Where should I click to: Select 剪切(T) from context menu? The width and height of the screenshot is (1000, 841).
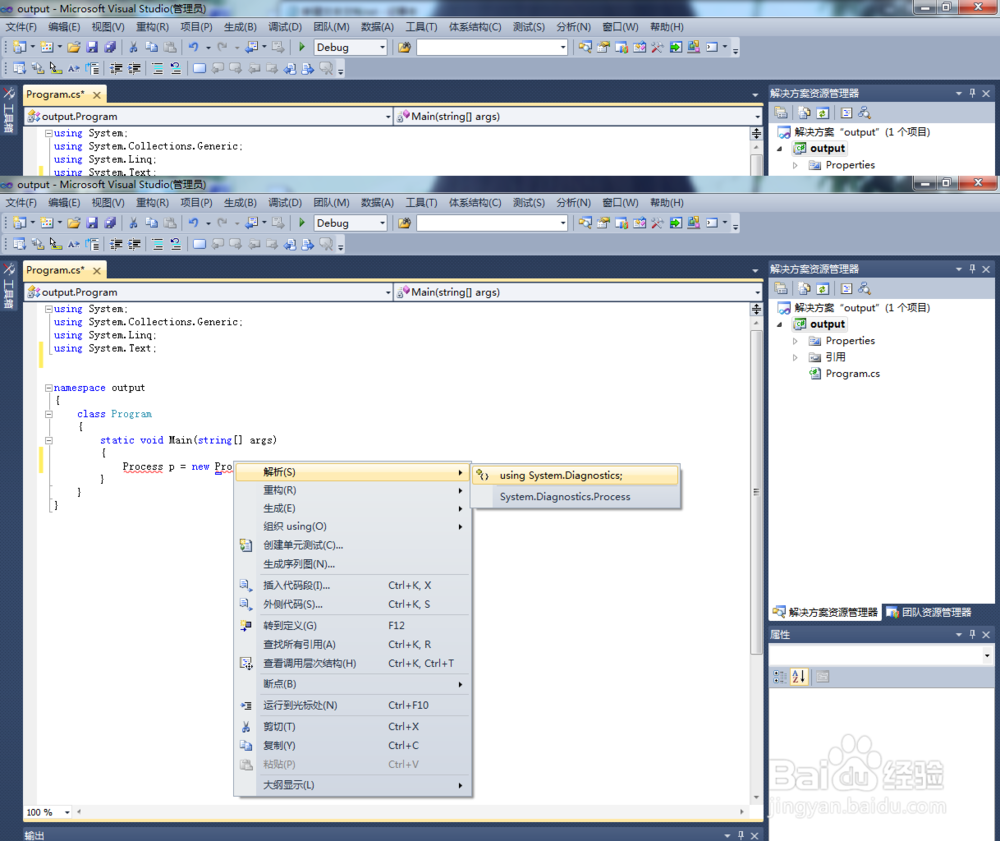coord(353,727)
